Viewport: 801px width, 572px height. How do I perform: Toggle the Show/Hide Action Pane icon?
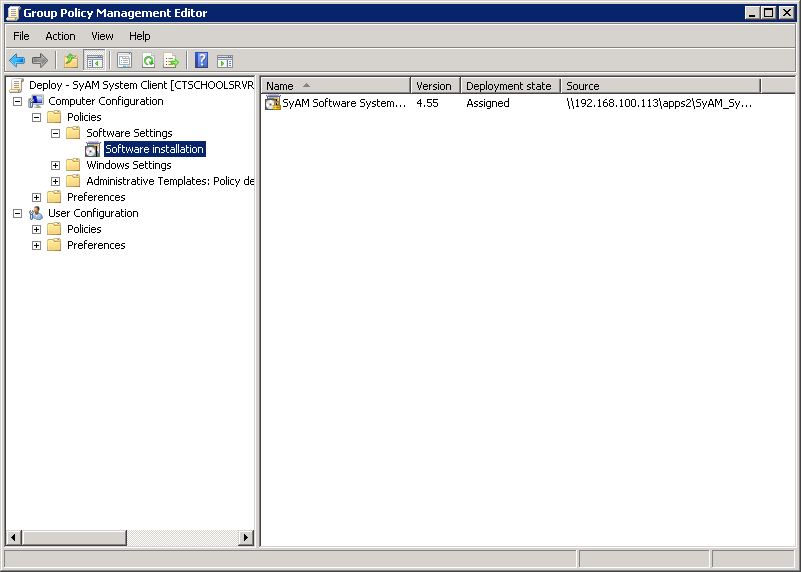tap(225, 61)
